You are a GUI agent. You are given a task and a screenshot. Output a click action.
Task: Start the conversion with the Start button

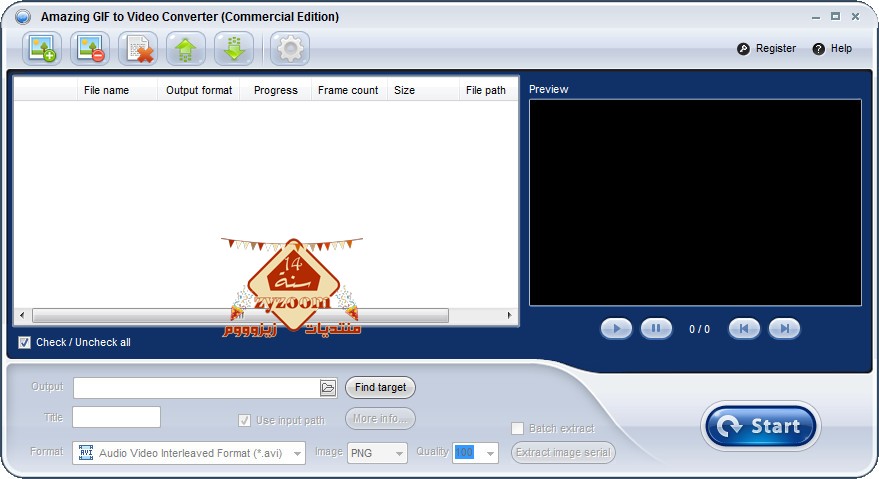[x=761, y=426]
